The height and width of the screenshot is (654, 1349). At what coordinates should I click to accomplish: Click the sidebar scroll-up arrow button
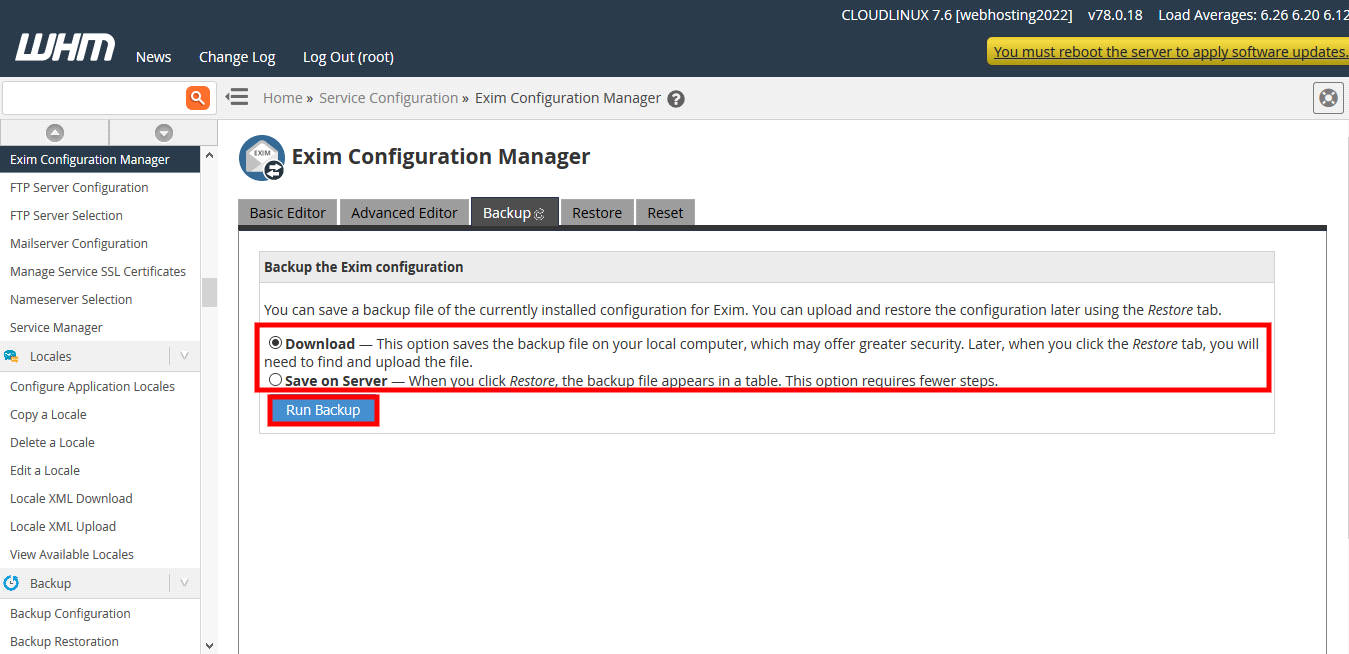click(x=55, y=133)
